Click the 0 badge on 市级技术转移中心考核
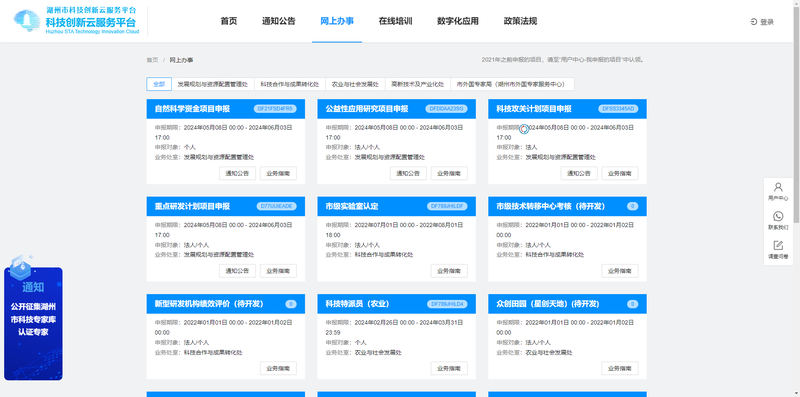This screenshot has width=800, height=397. coord(632,206)
